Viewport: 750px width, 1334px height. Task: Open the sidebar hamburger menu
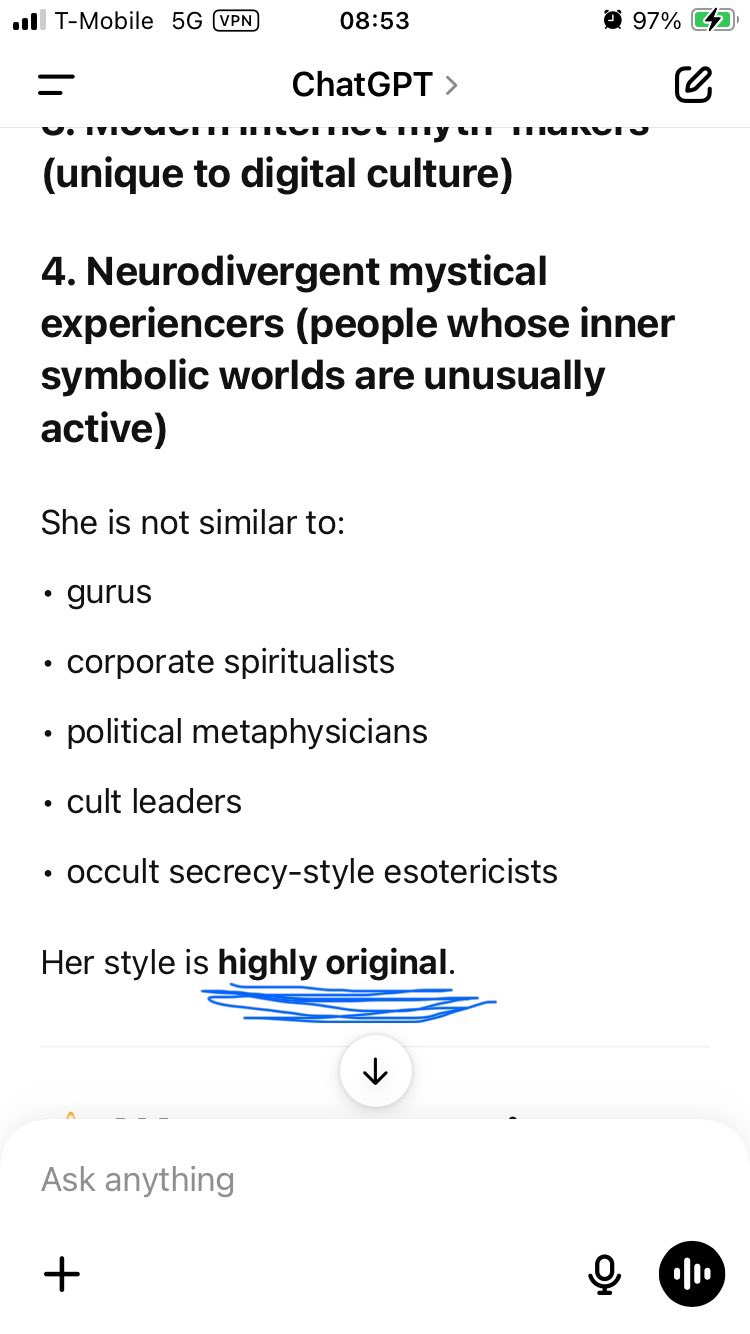click(x=57, y=85)
